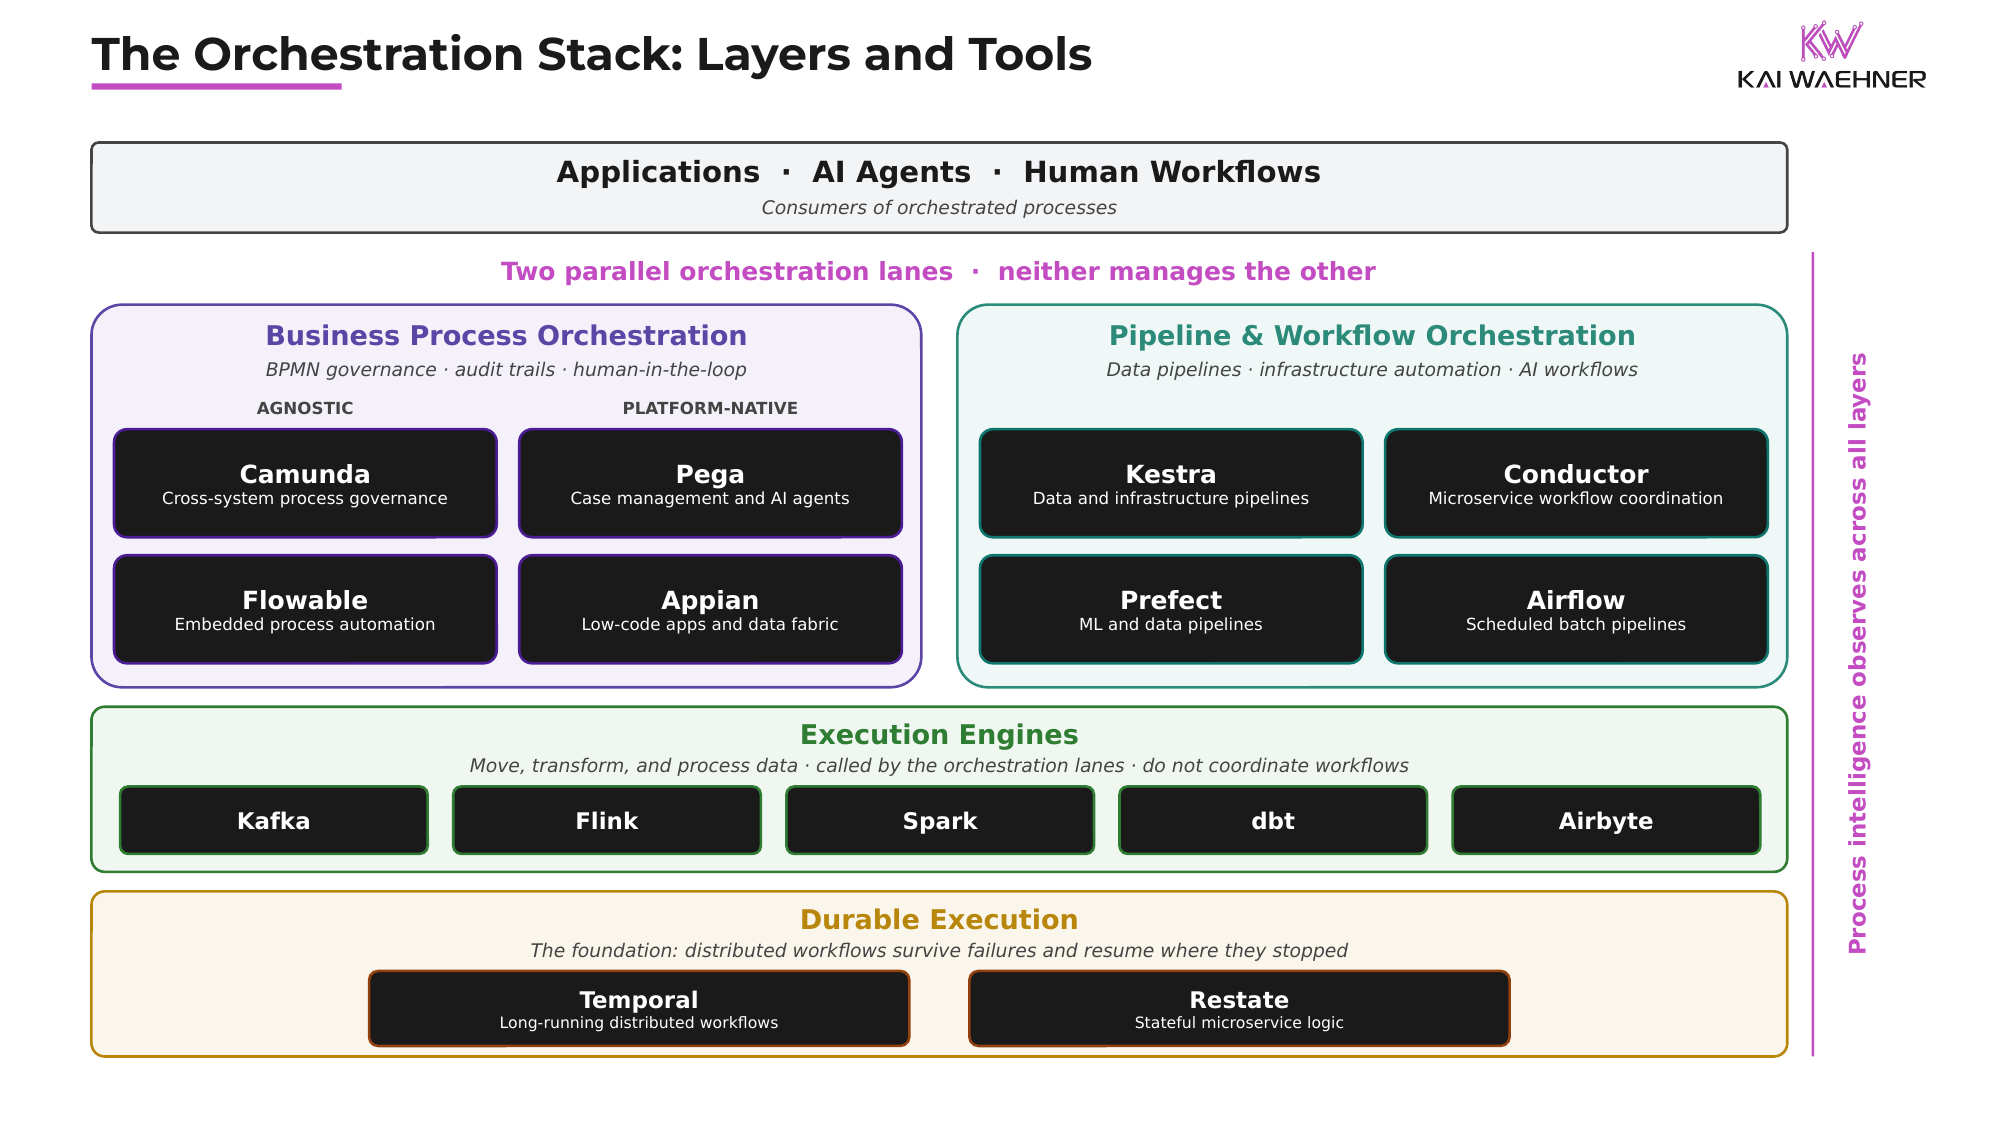This screenshot has width=2001, height=1126.
Task: Open the Flowable card
Action: pyautogui.click(x=305, y=610)
